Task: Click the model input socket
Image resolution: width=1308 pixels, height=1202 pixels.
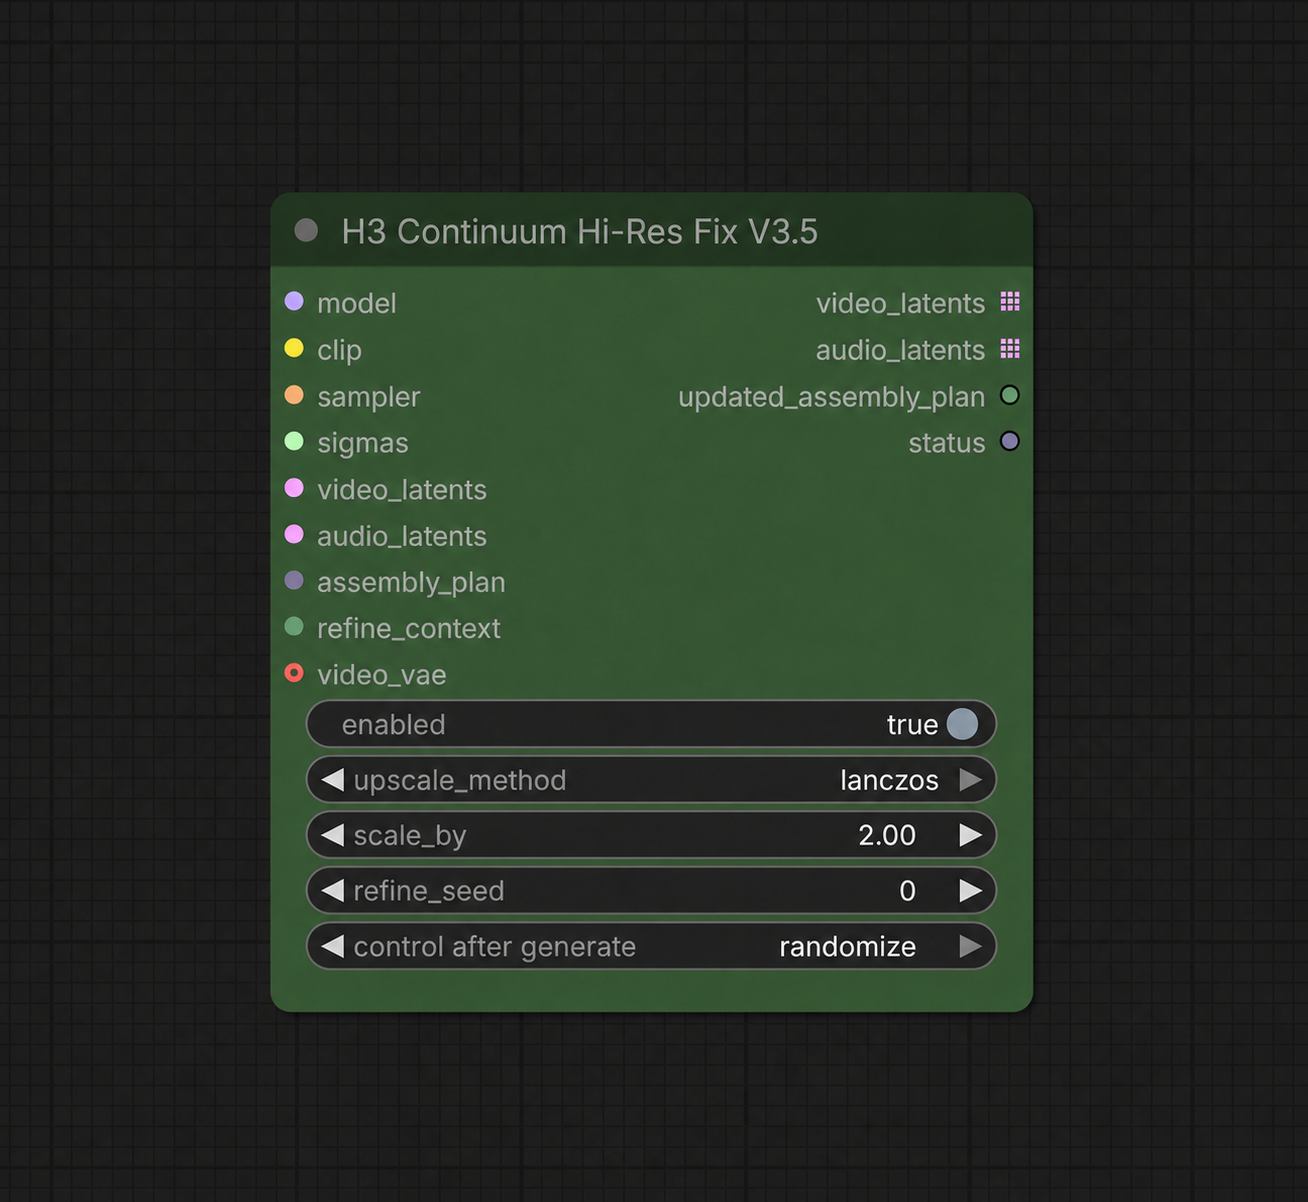Action: click(x=294, y=302)
